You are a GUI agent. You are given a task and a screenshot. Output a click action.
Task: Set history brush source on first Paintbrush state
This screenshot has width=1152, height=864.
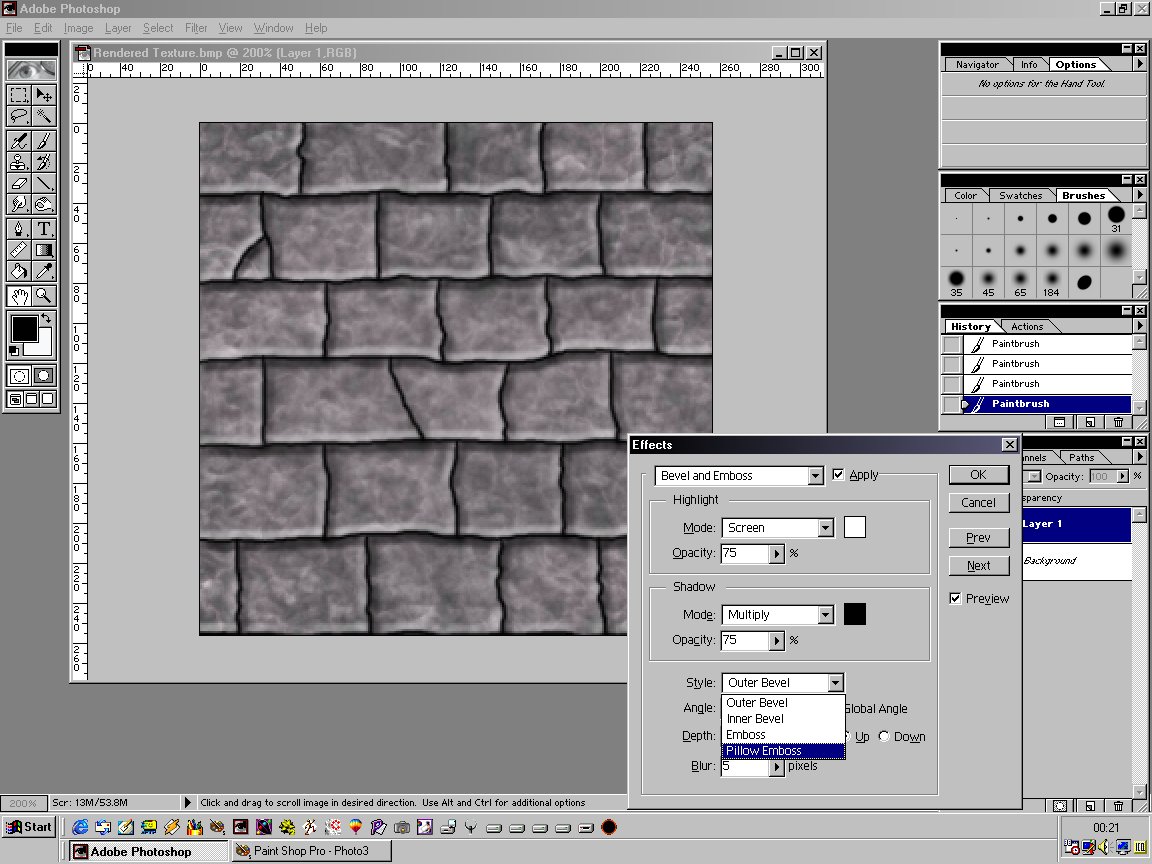(952, 344)
